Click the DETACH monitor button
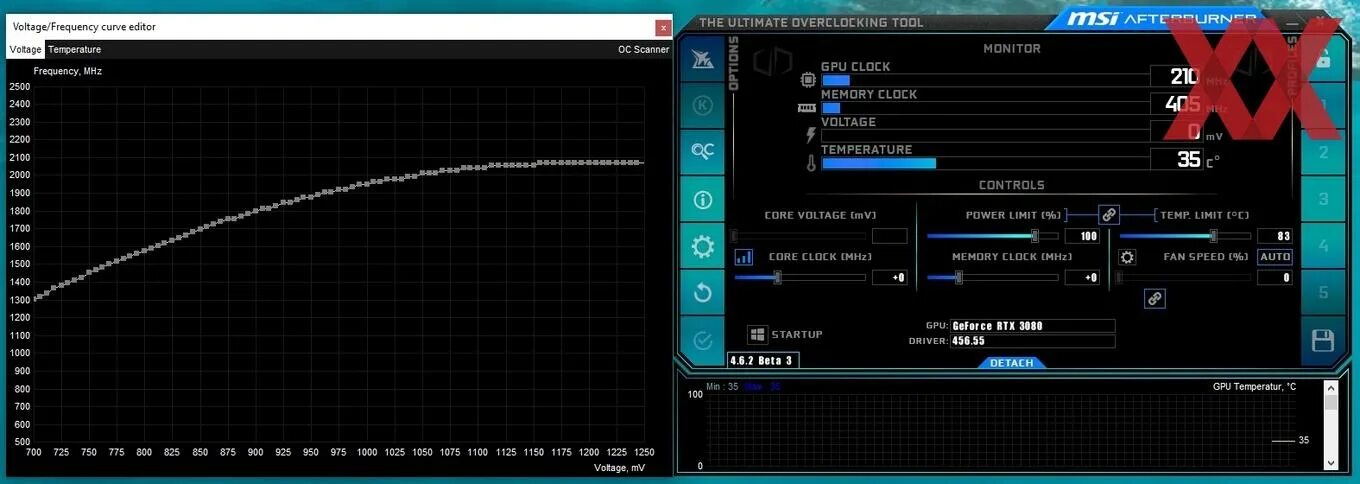This screenshot has height=484, width=1360. coord(1011,363)
